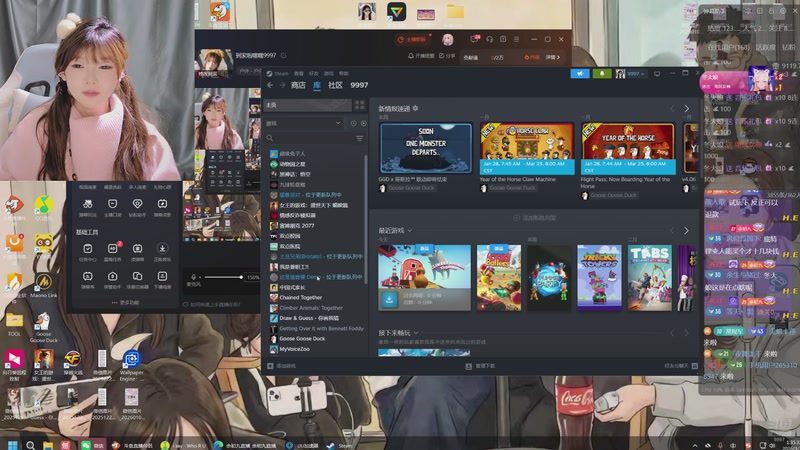Viewport: 800px width, 450px height.
Task: Open the AD task icon with red badge
Action: [113, 248]
